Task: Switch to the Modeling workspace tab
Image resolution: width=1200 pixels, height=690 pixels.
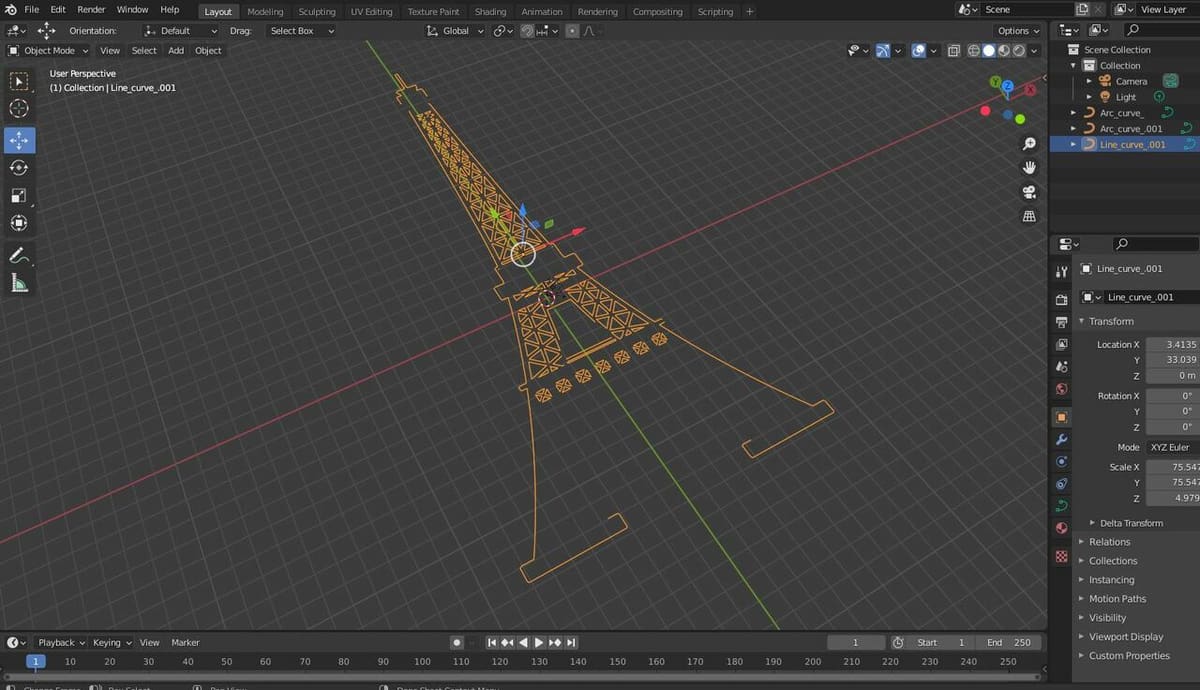Action: click(265, 11)
